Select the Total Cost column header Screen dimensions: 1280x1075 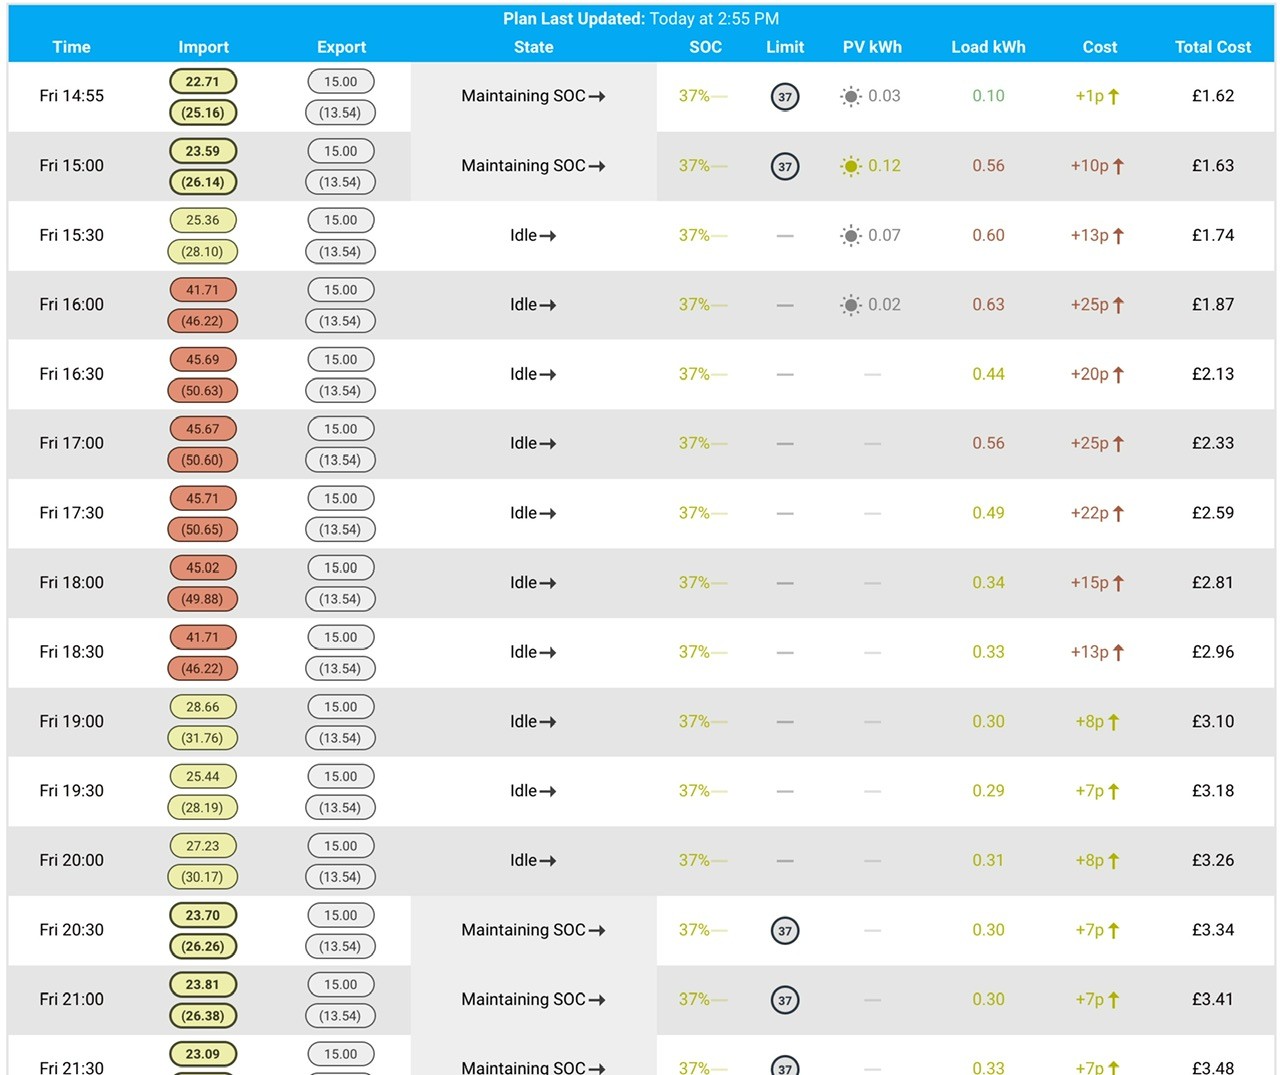1212,47
